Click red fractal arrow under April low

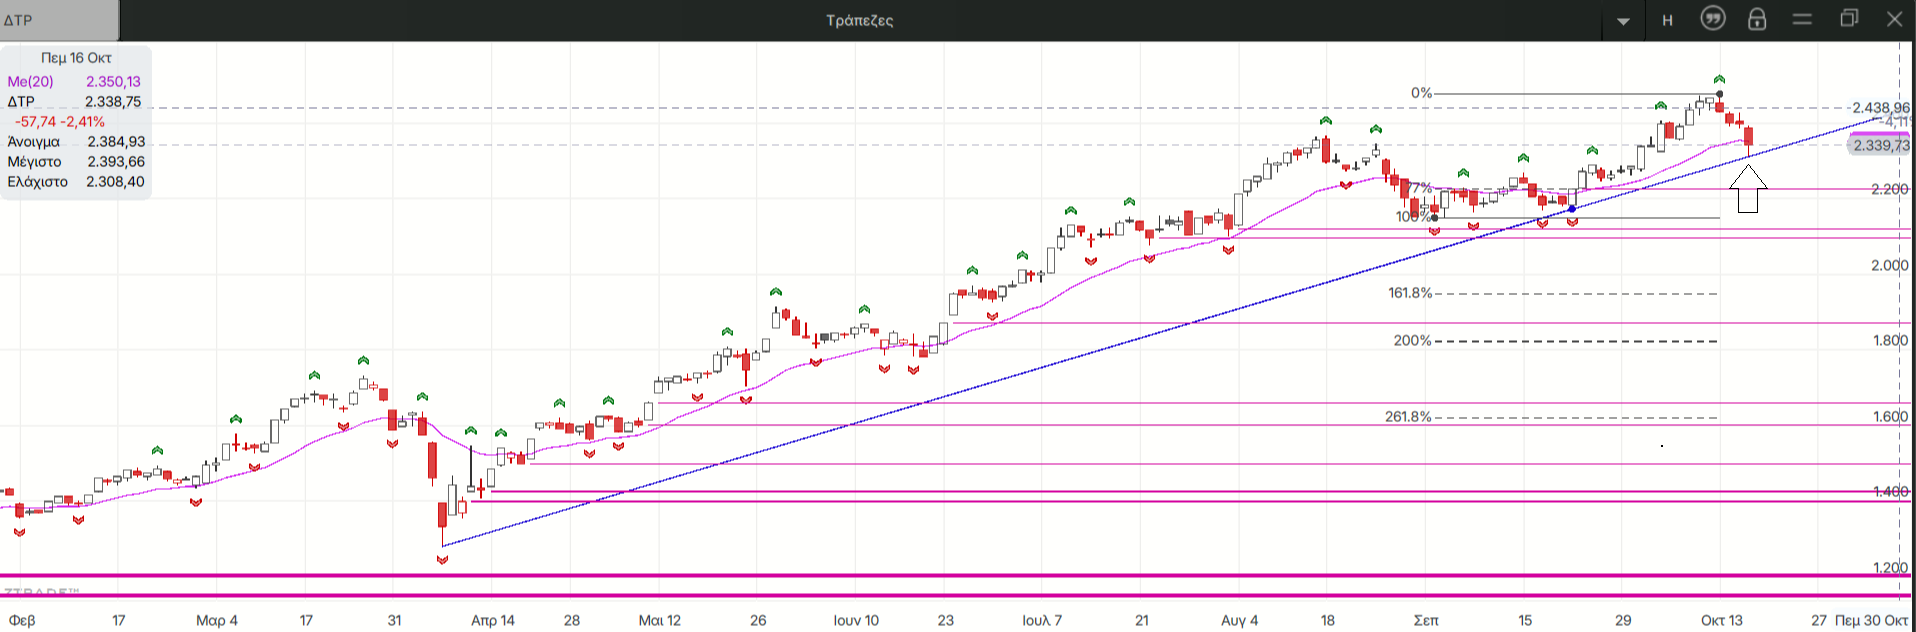(442, 560)
